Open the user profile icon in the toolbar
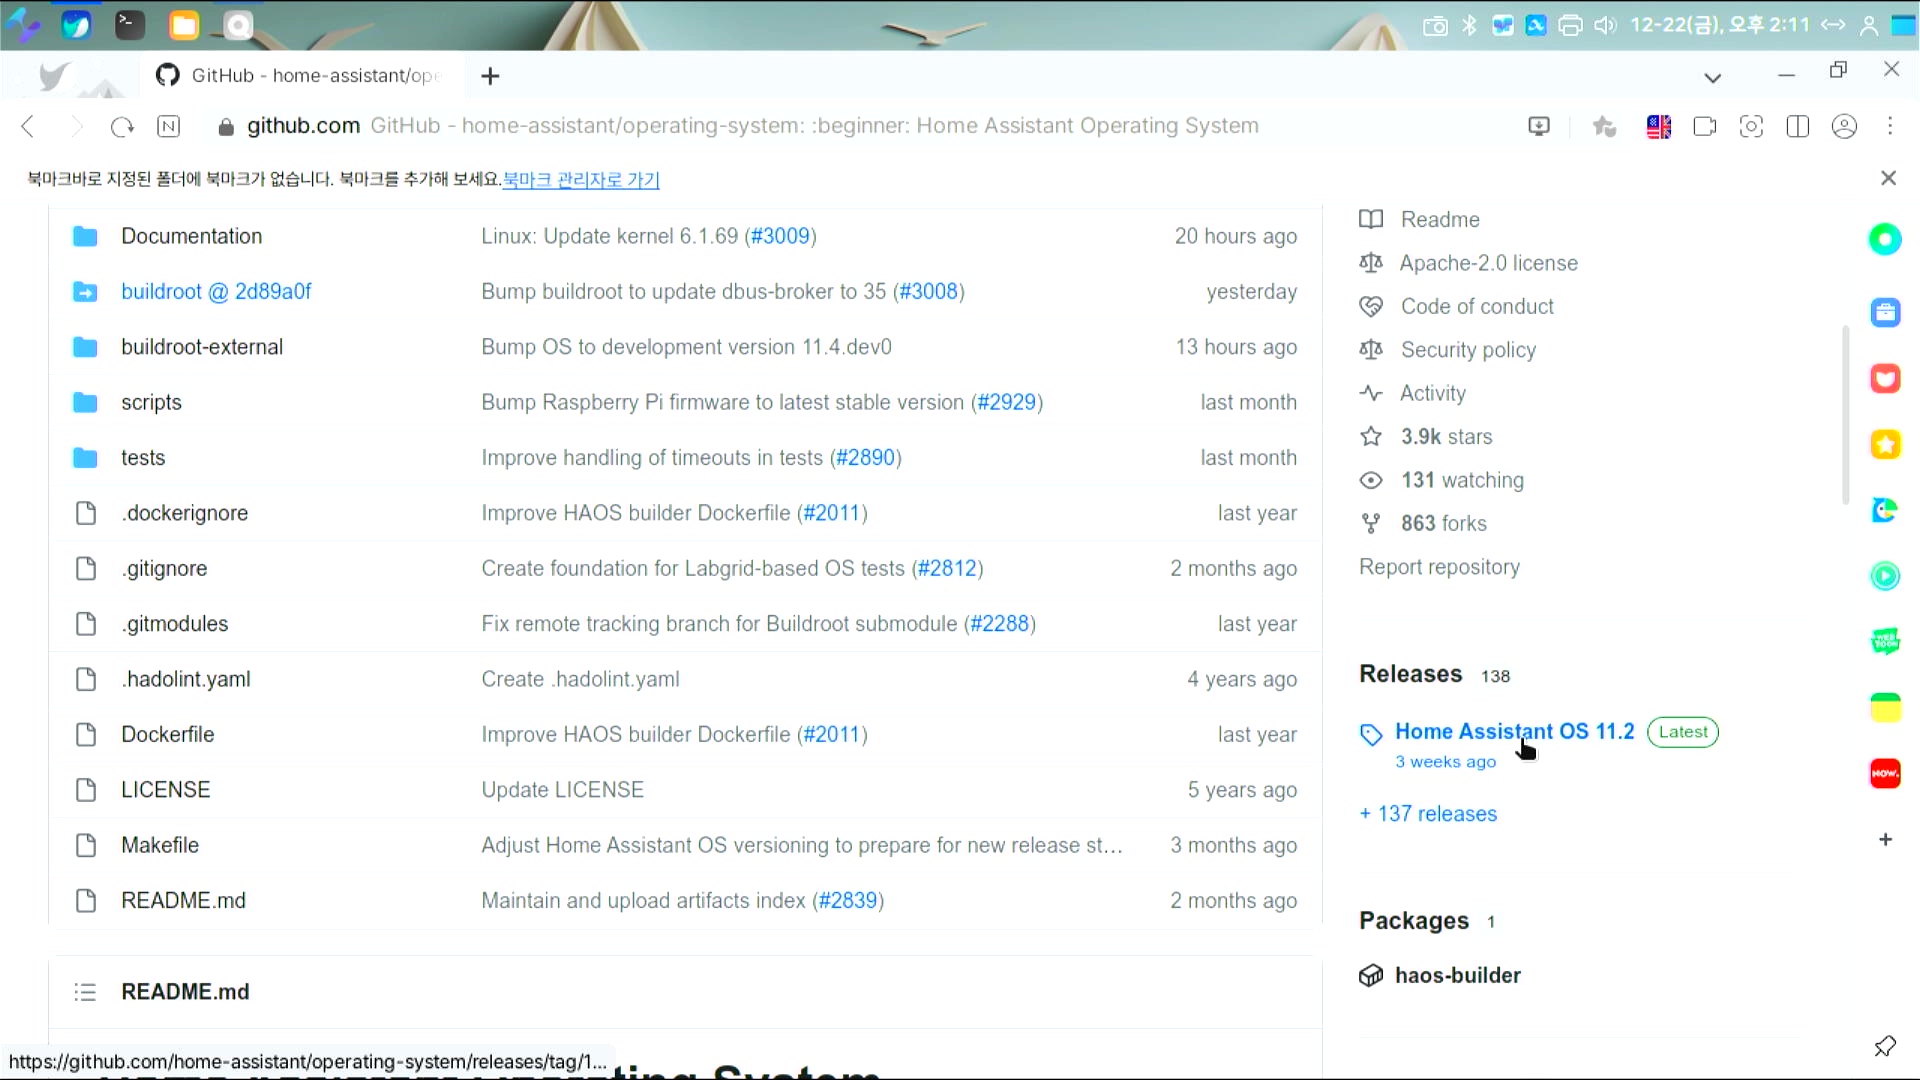Image resolution: width=1920 pixels, height=1080 pixels. [1844, 127]
